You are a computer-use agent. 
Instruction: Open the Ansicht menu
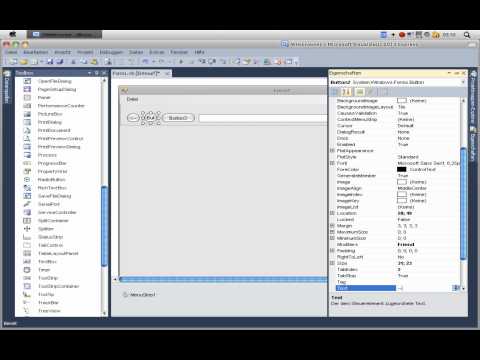tap(63, 52)
